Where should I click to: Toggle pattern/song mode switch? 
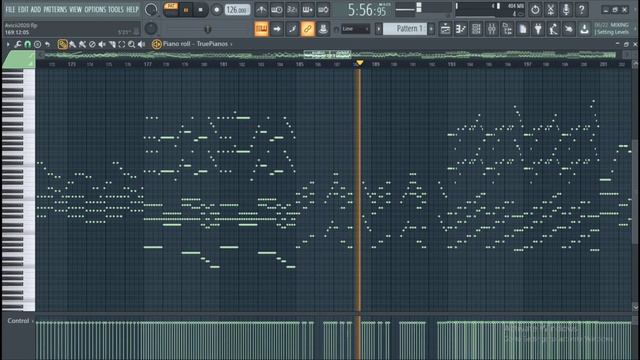(171, 9)
